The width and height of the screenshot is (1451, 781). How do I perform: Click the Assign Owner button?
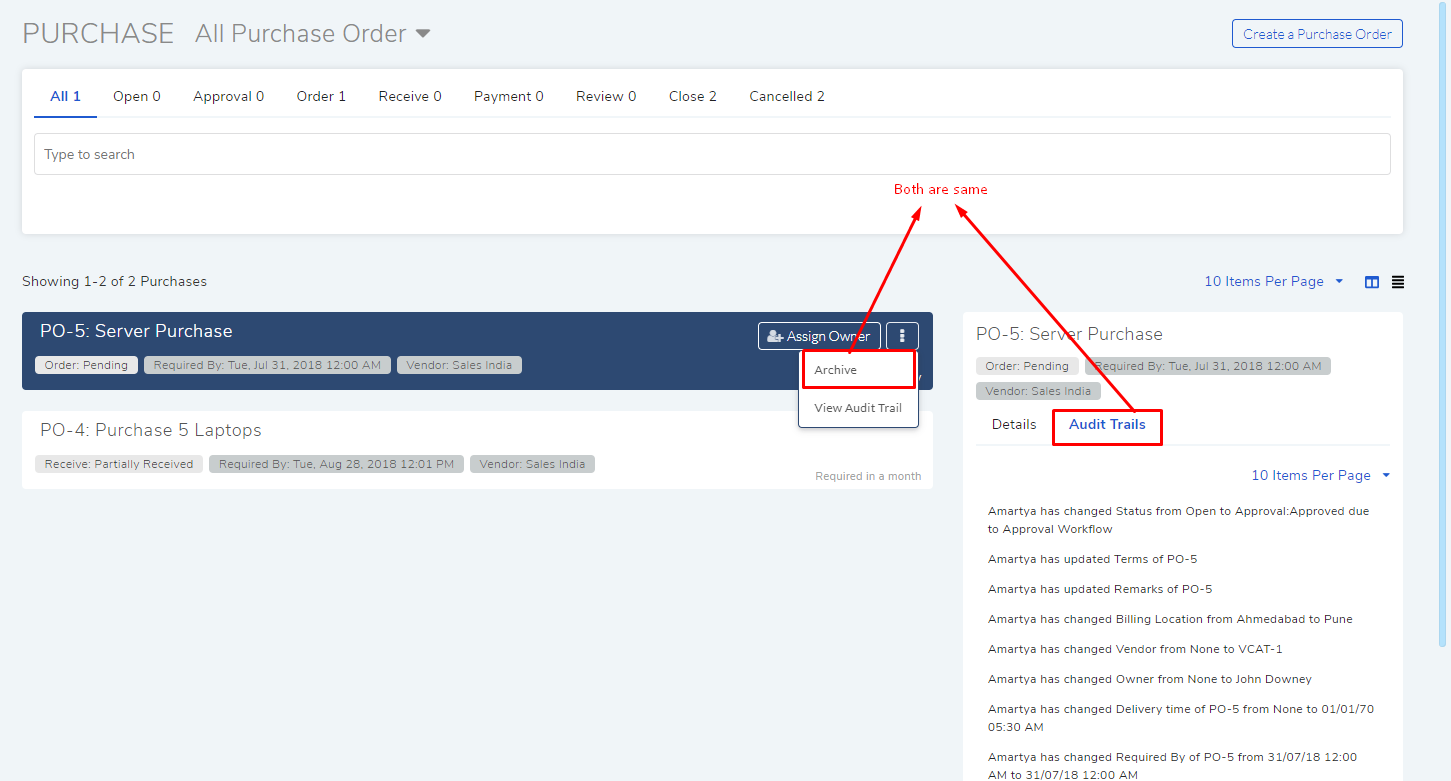[x=819, y=336]
